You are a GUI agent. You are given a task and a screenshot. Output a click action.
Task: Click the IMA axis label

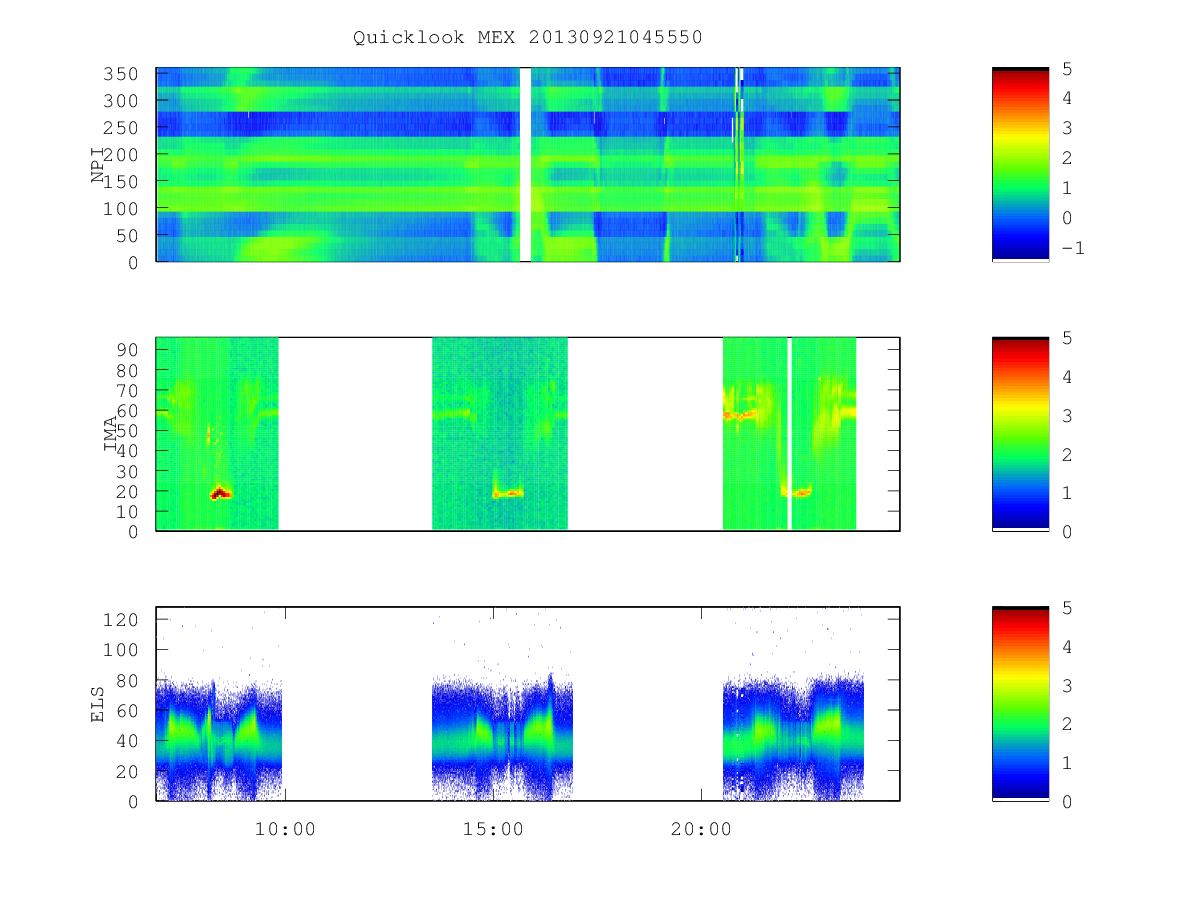tap(111, 434)
